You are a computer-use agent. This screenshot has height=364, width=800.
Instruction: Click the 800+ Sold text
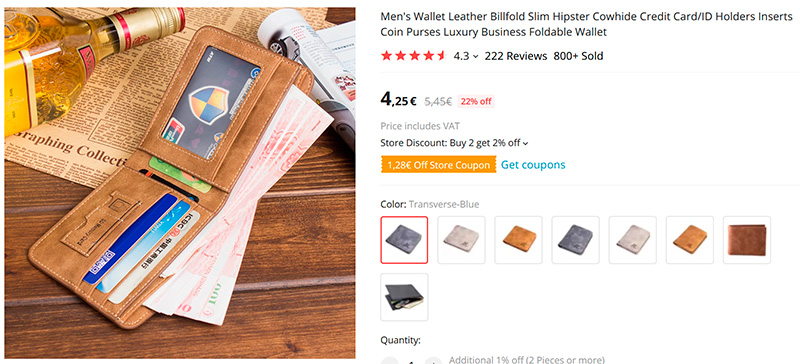pyautogui.click(x=579, y=56)
